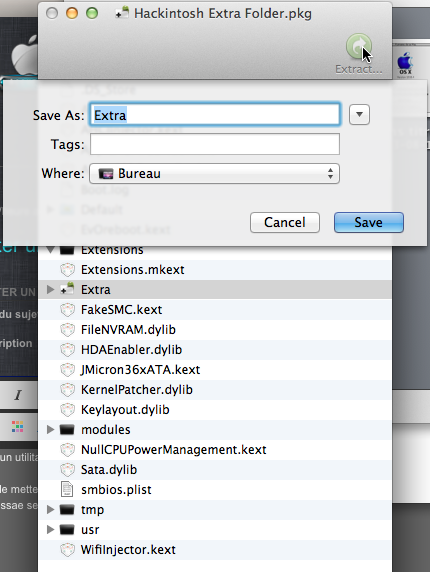The image size is (430, 572).
Task: Select the FakeSMC.kext row
Action: 215,310
